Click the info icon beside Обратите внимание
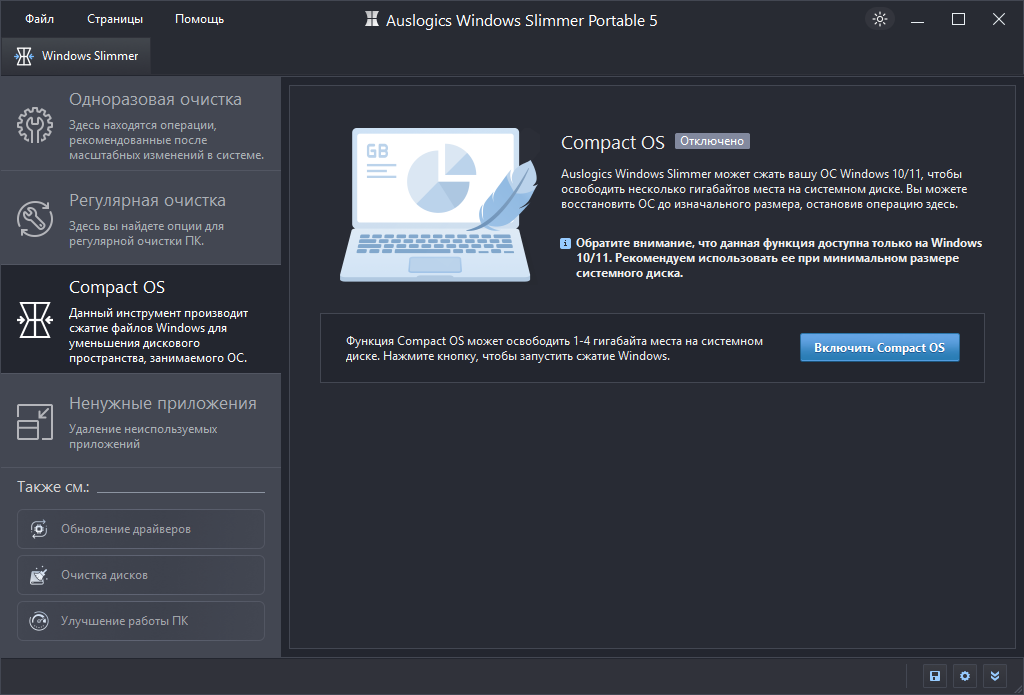The image size is (1024, 695). pyautogui.click(x=566, y=244)
